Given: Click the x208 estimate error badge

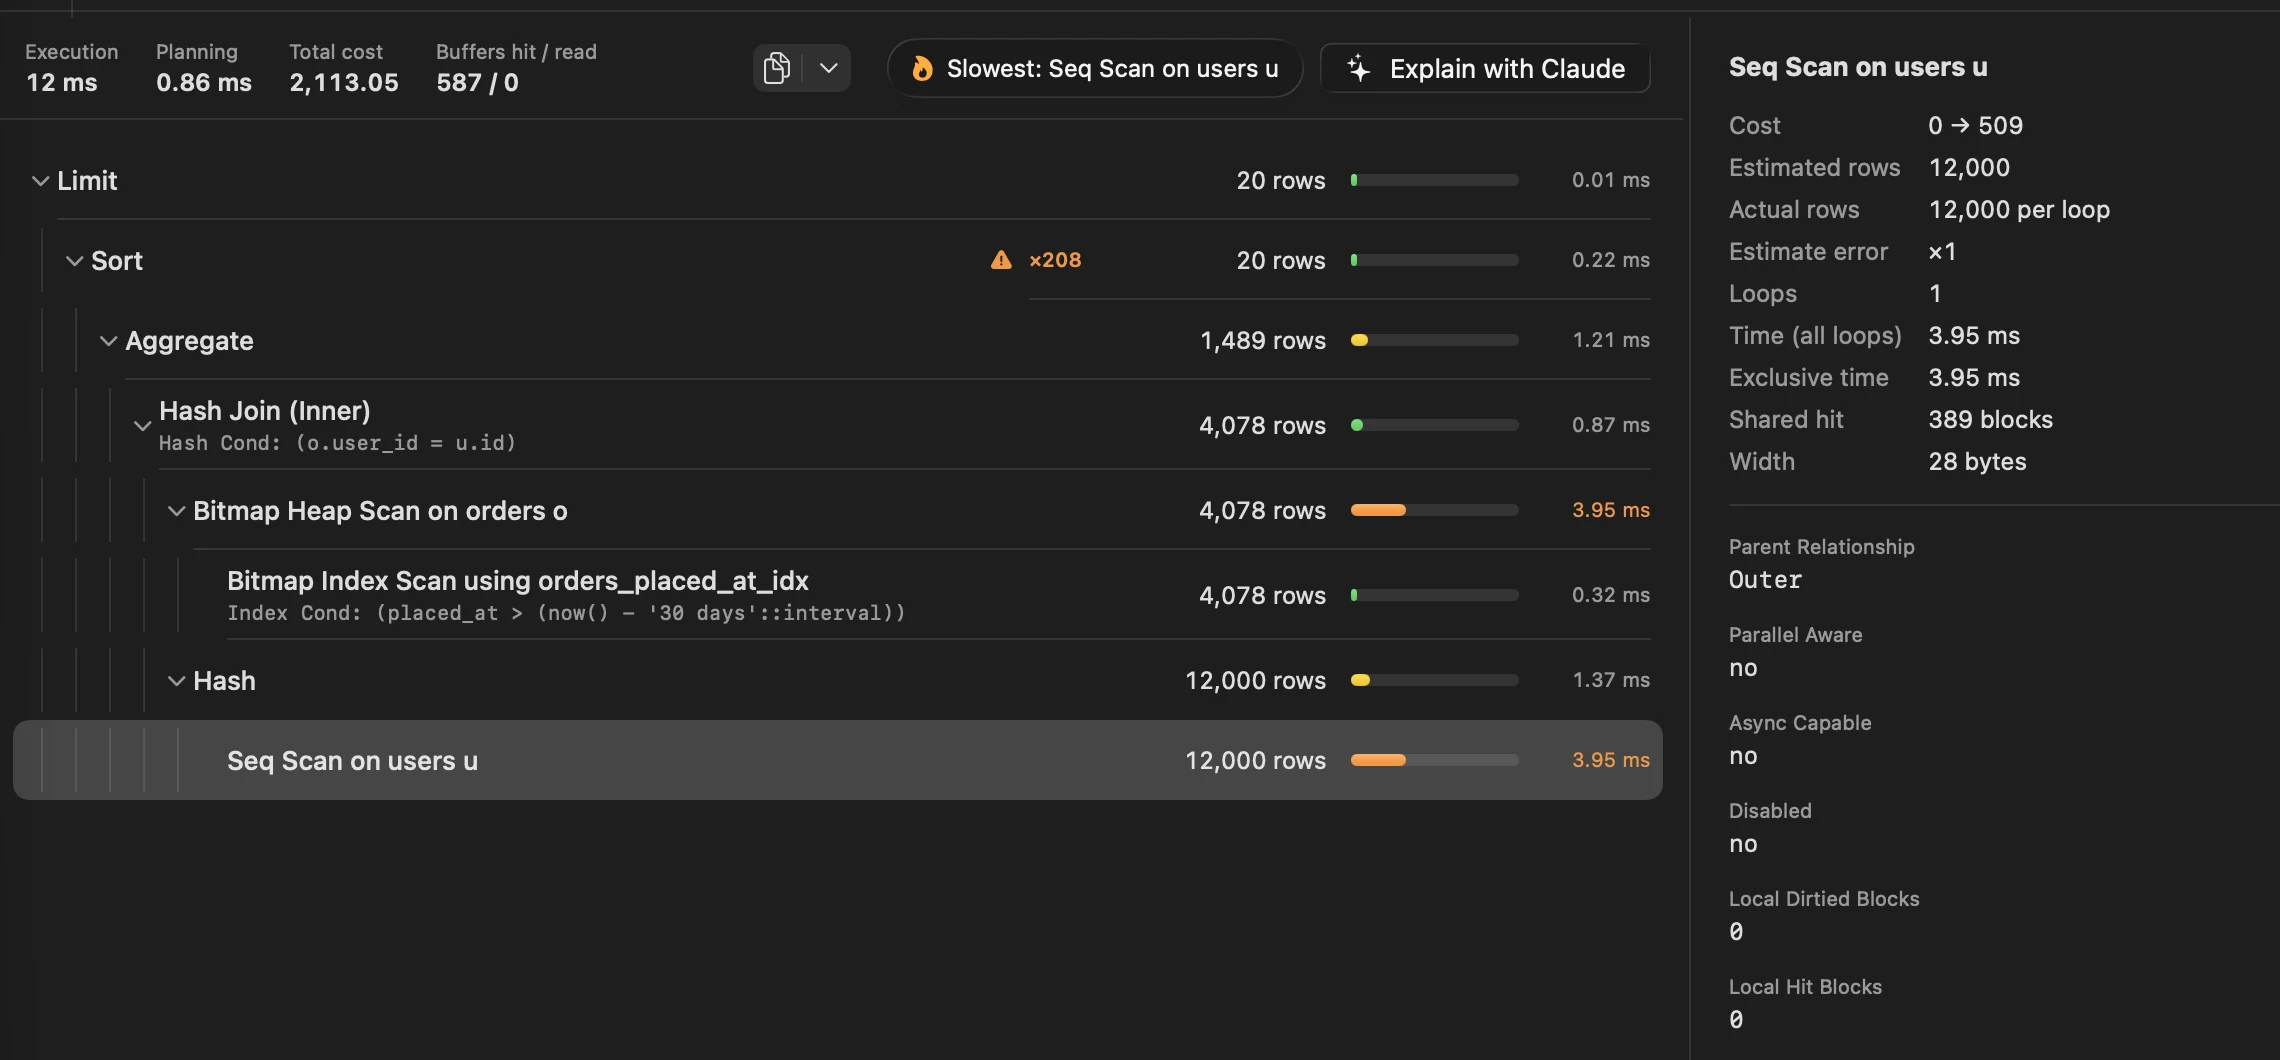Looking at the screenshot, I should 1055,260.
